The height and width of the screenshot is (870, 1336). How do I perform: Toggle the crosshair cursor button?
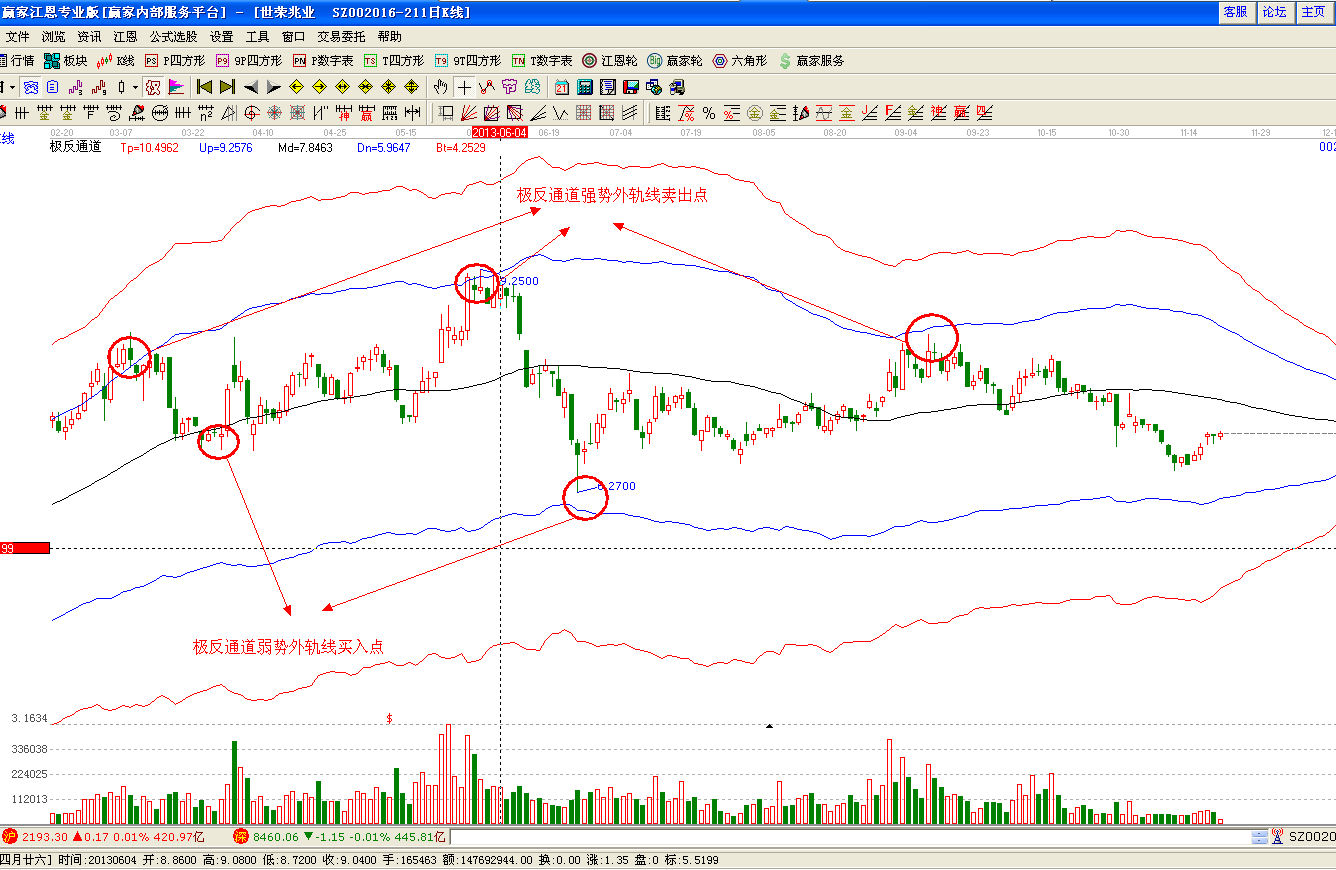coord(464,87)
